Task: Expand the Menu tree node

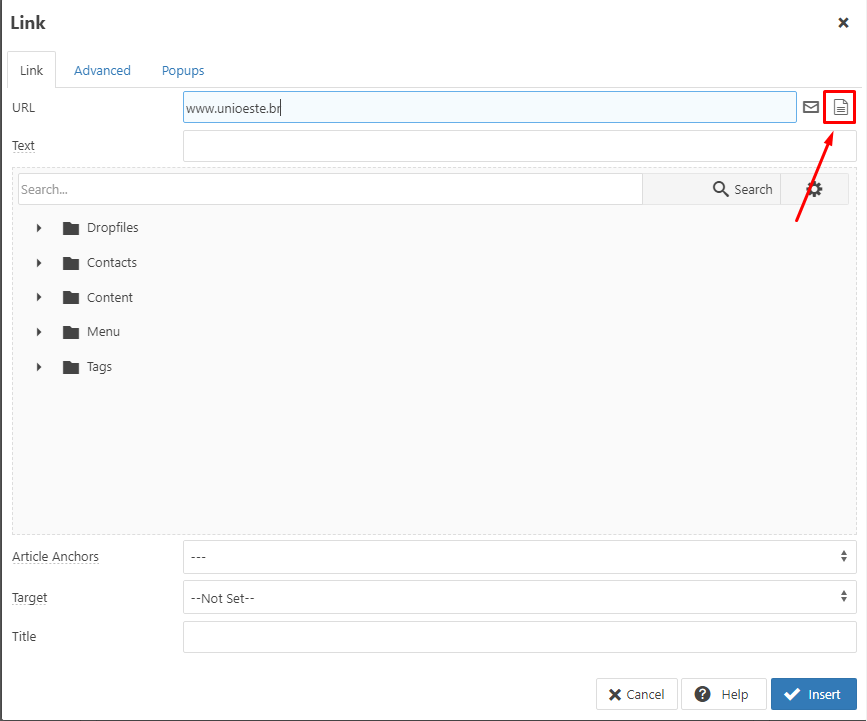Action: [39, 332]
